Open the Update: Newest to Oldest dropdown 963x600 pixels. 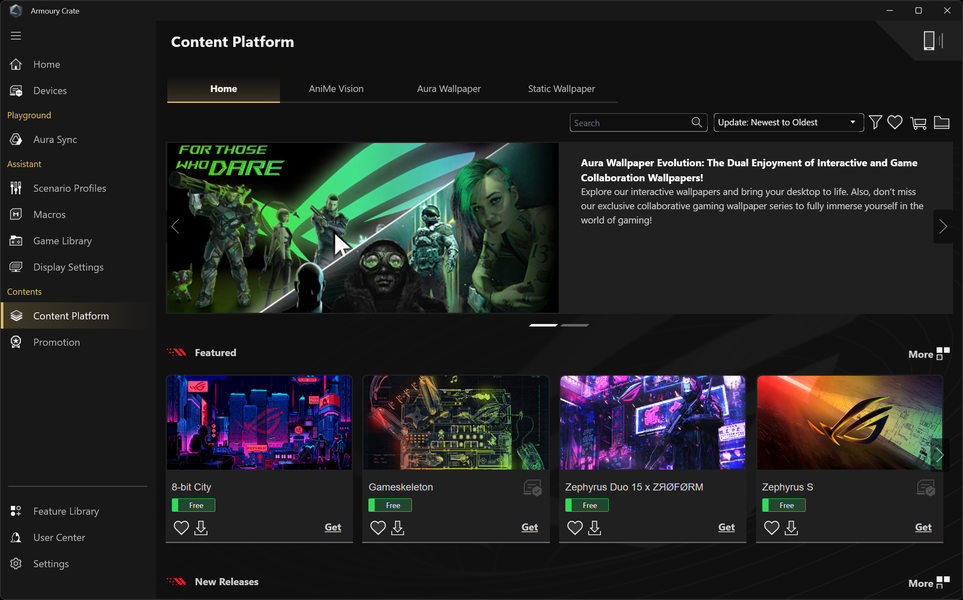788,122
